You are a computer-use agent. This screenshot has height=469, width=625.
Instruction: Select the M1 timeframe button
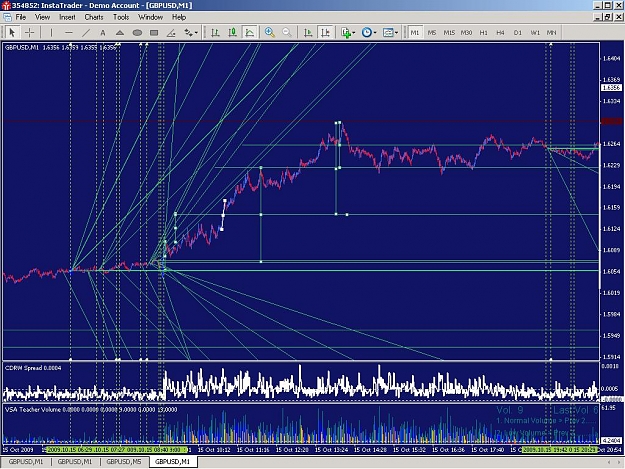click(x=415, y=33)
